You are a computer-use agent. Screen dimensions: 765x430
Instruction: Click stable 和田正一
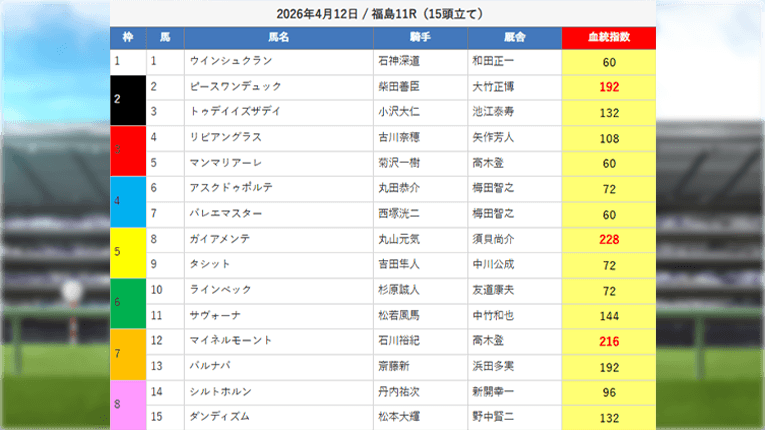(x=493, y=61)
